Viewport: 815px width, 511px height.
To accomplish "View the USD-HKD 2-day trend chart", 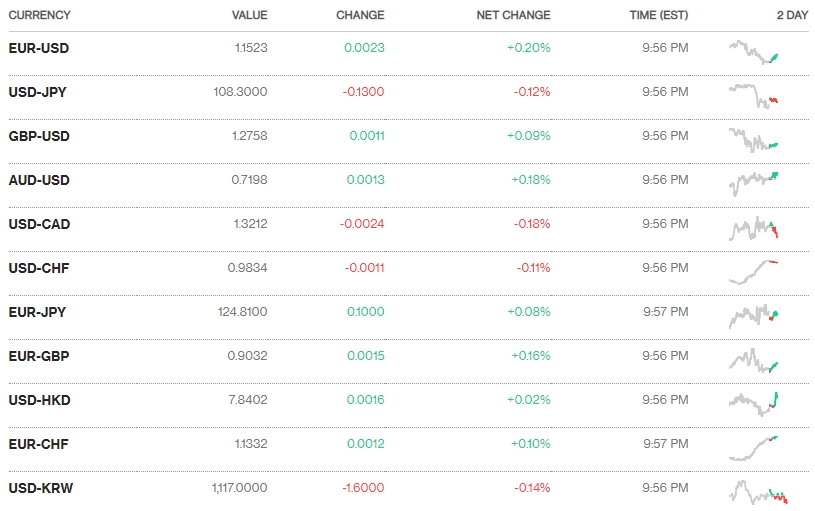I will tap(755, 402).
